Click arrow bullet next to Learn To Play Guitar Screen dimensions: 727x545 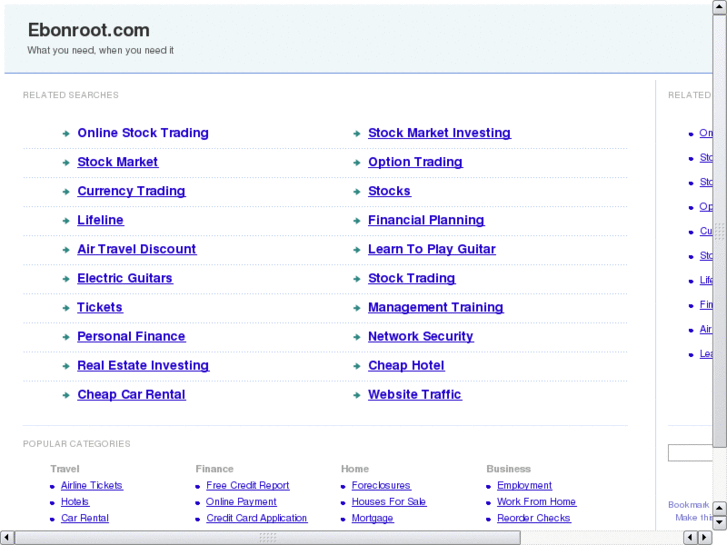pyautogui.click(x=357, y=250)
